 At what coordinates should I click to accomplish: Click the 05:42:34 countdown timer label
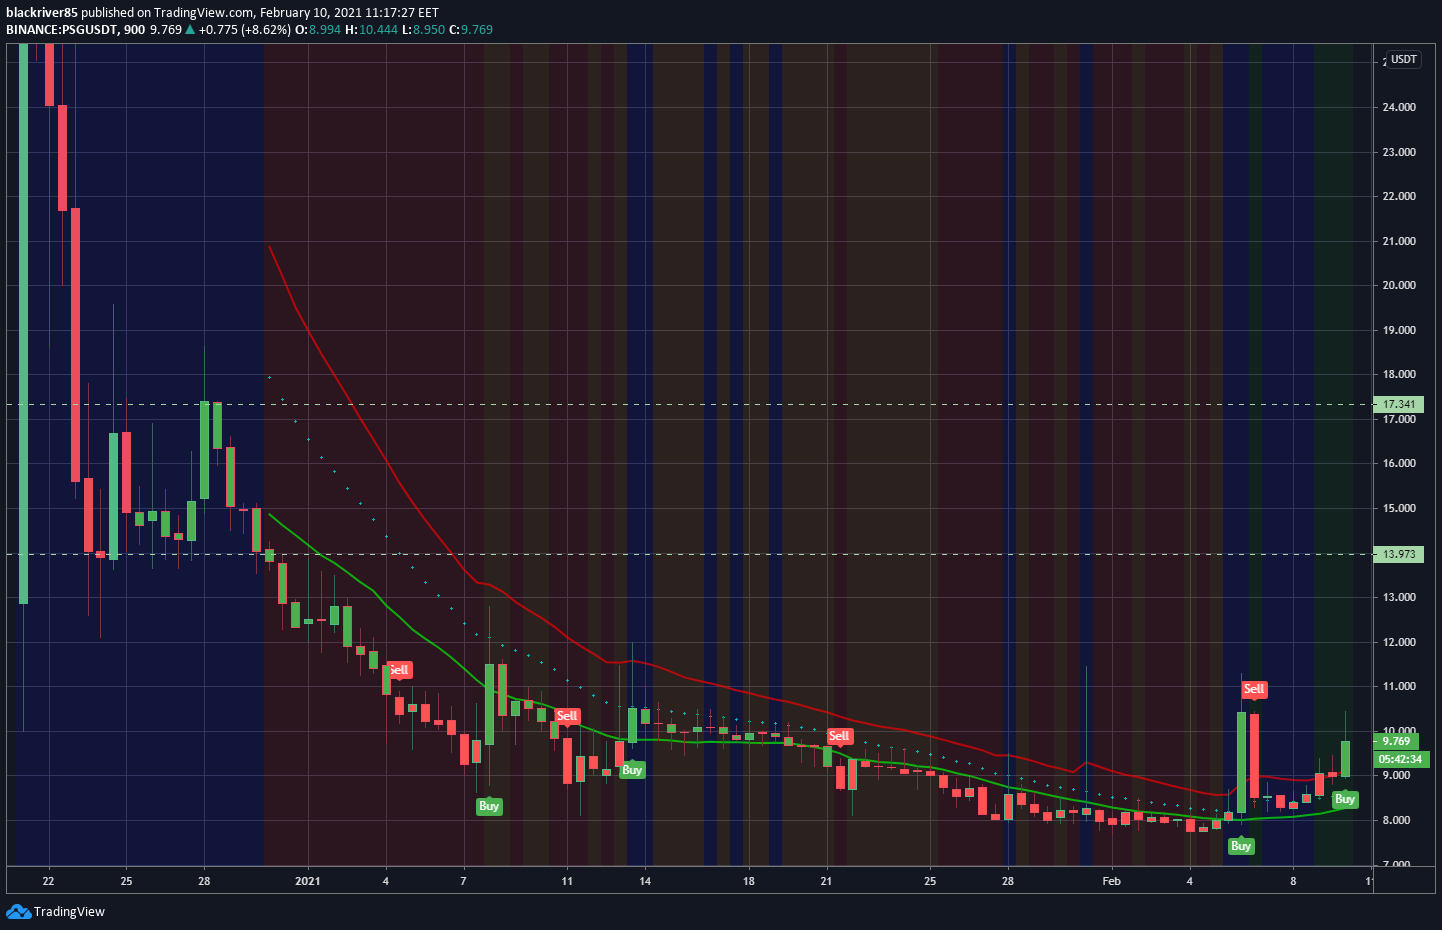(1400, 759)
